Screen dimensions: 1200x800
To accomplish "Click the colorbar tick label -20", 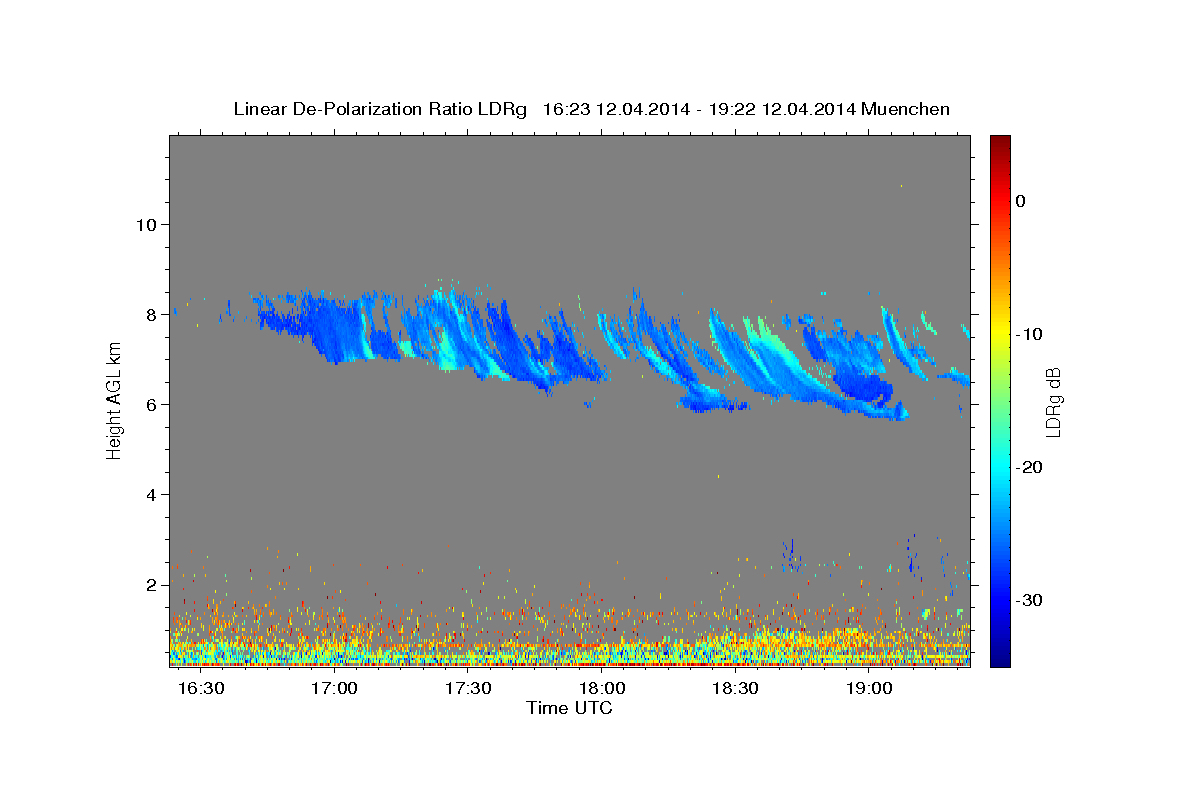I will [1028, 467].
